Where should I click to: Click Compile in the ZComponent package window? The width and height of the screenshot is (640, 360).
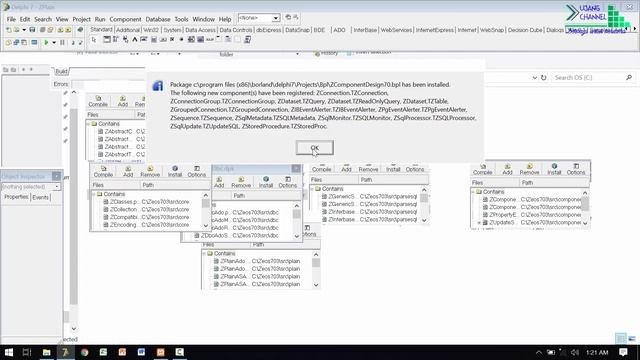pos(482,169)
